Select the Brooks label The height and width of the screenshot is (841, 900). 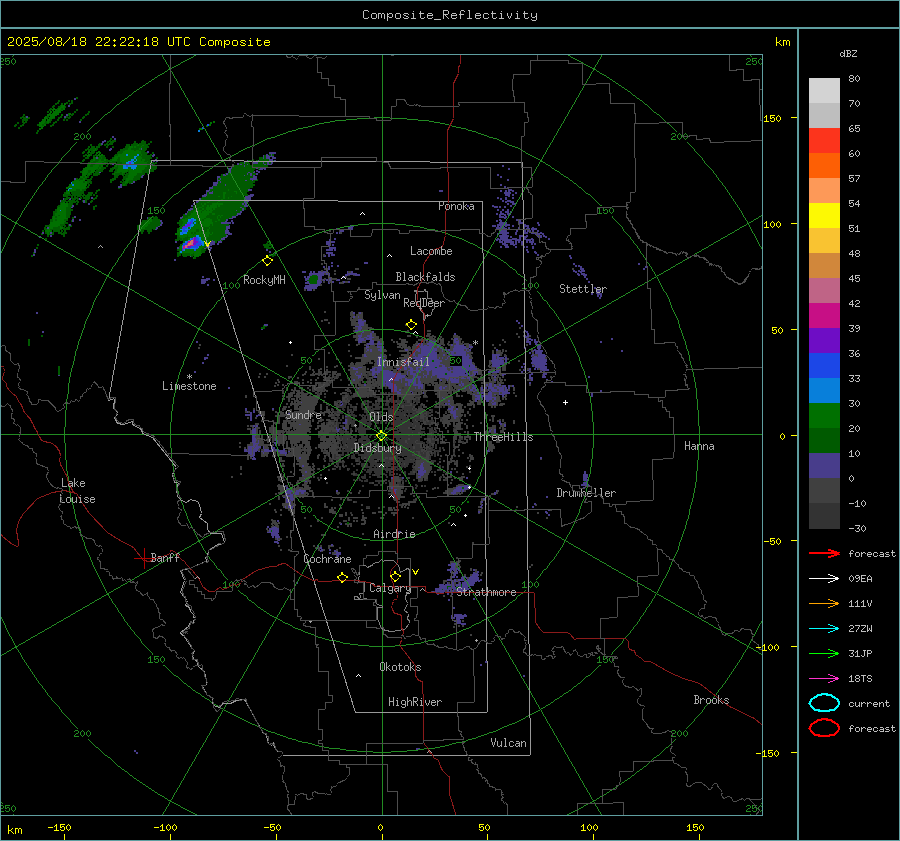711,700
